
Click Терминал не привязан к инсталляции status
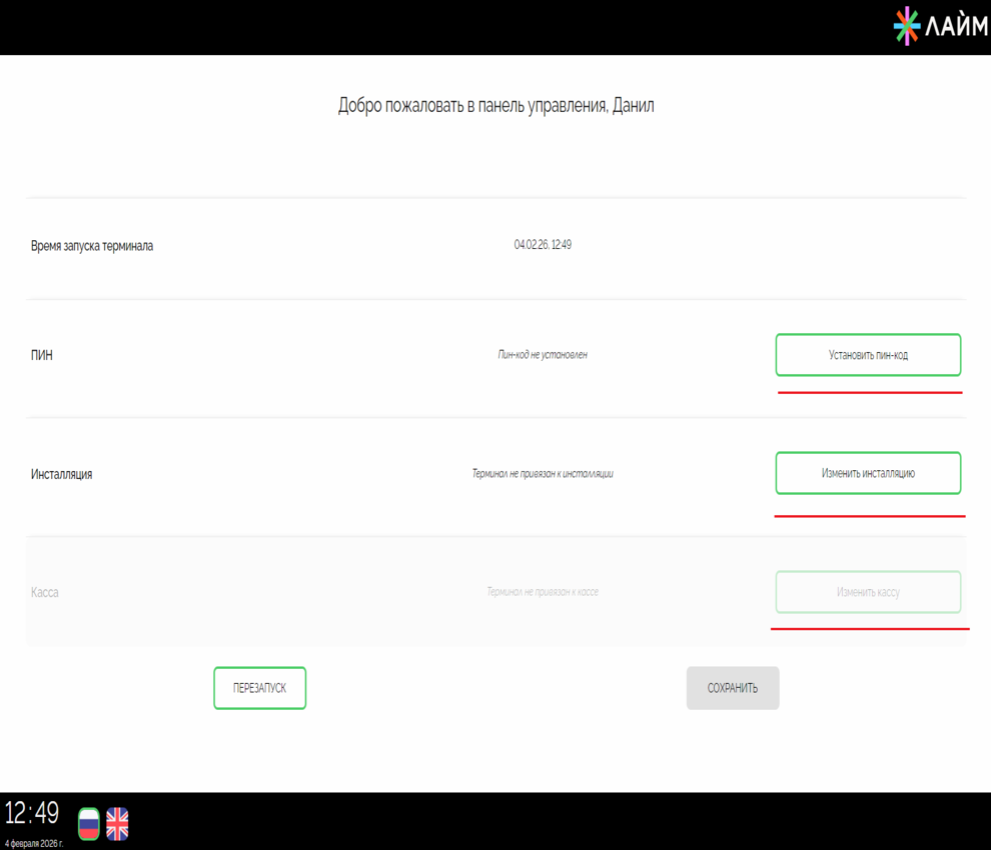542,474
